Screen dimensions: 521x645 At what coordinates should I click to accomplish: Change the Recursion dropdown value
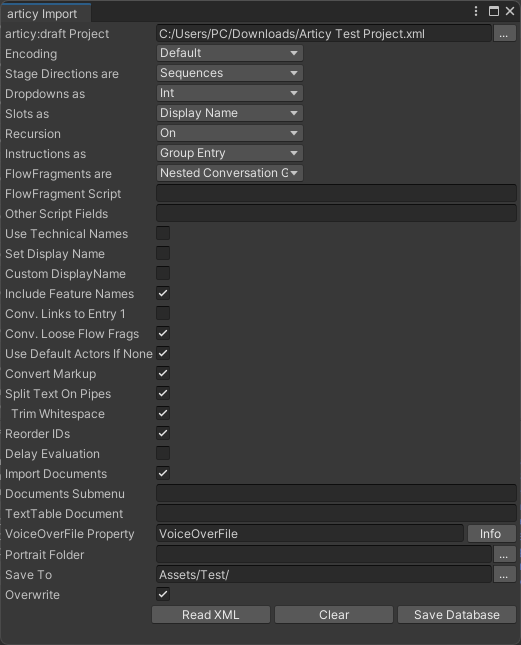[229, 133]
